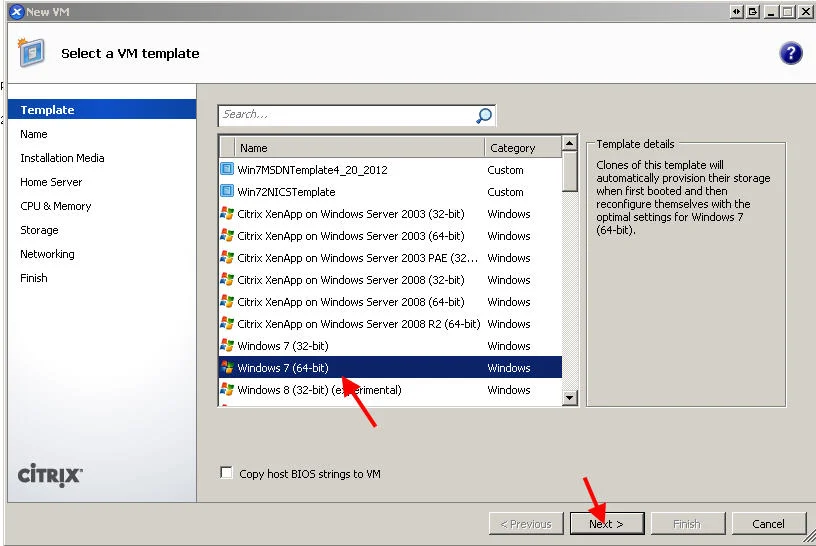Click the title bar icon next to minimize

[753, 11]
